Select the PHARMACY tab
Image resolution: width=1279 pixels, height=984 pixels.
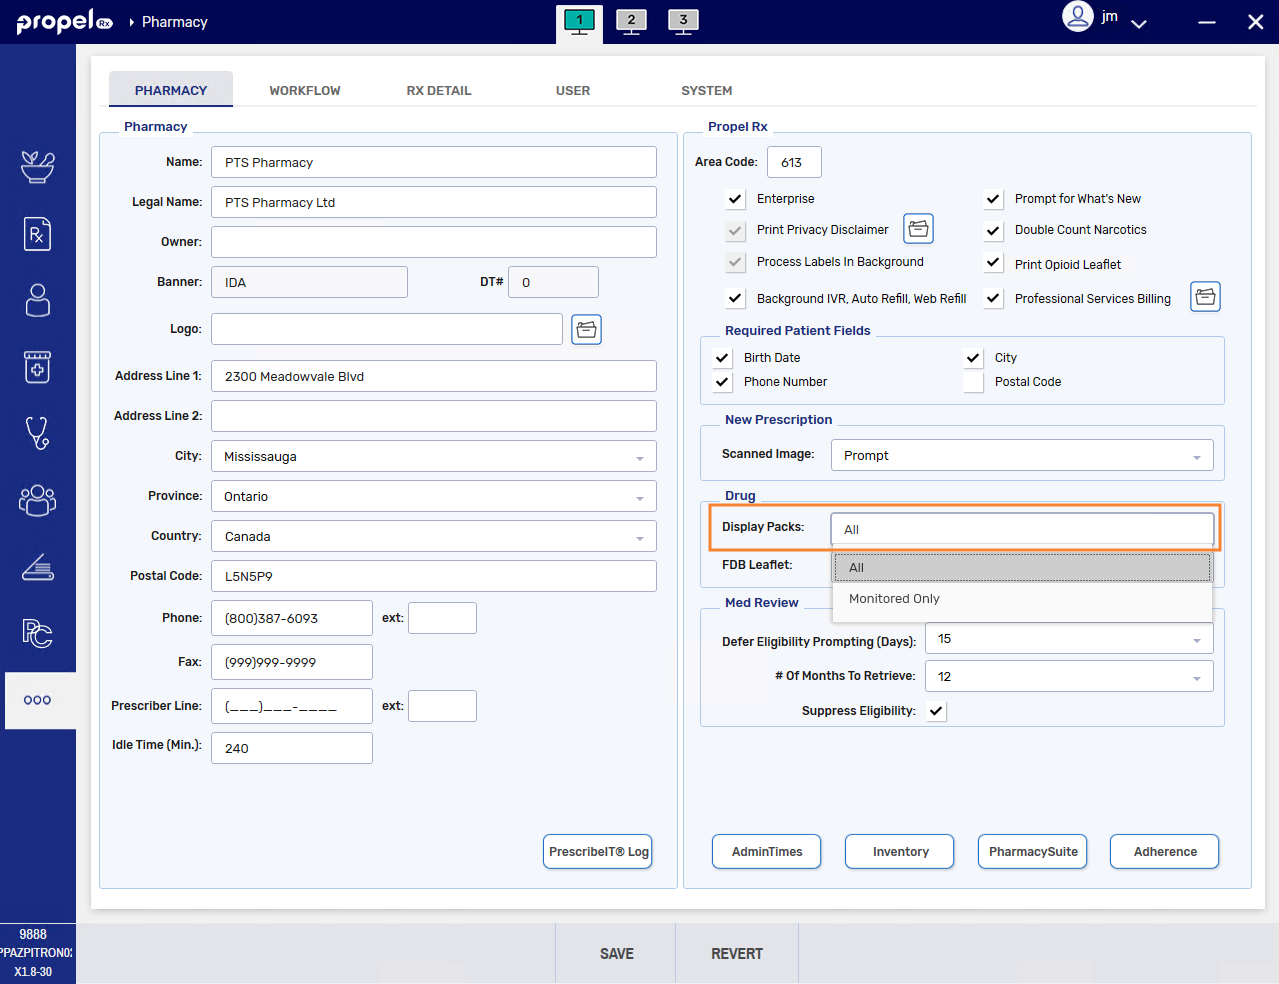[171, 90]
